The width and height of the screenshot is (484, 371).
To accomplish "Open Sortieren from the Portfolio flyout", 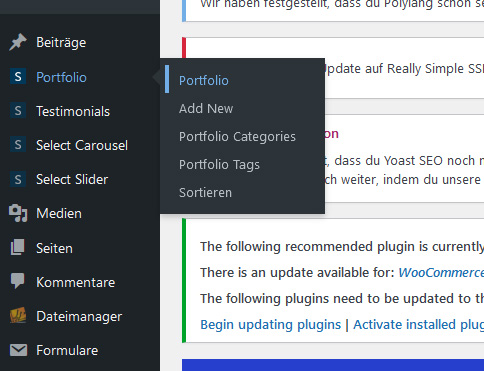I will (x=205, y=193).
